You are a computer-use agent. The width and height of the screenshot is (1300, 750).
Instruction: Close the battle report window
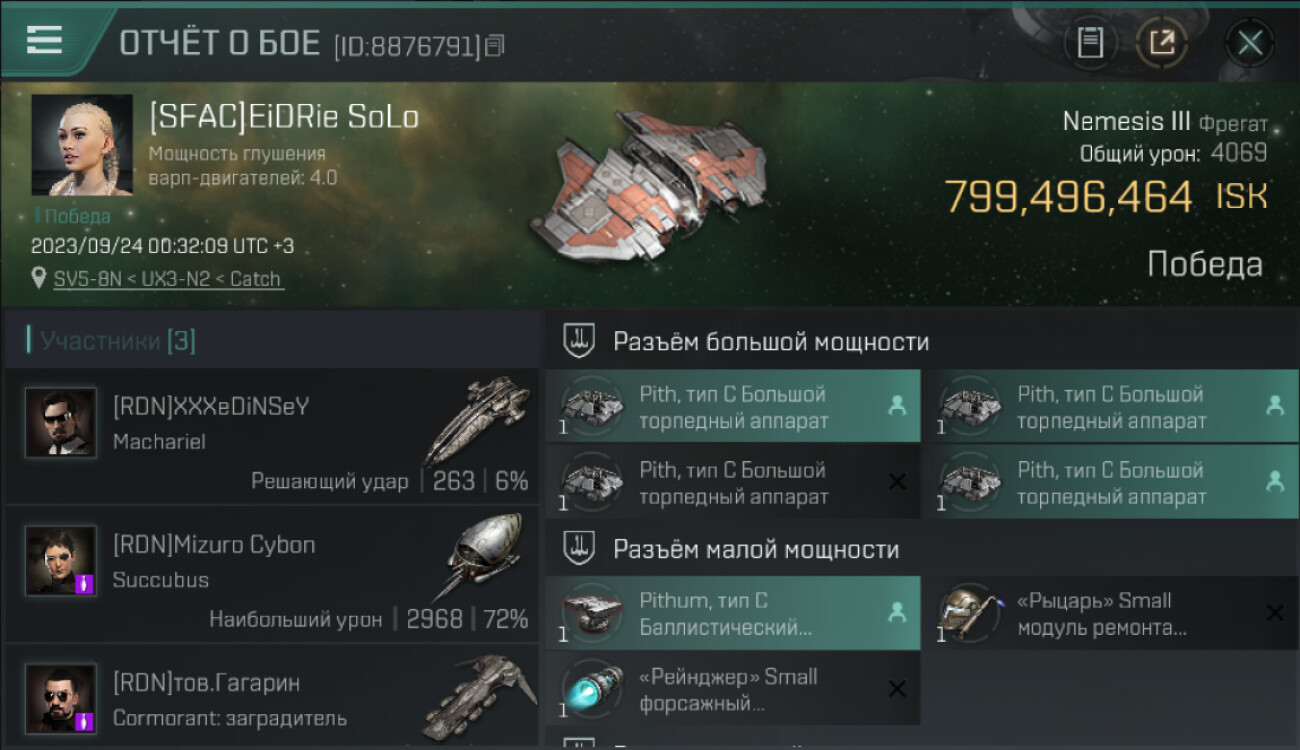1250,43
